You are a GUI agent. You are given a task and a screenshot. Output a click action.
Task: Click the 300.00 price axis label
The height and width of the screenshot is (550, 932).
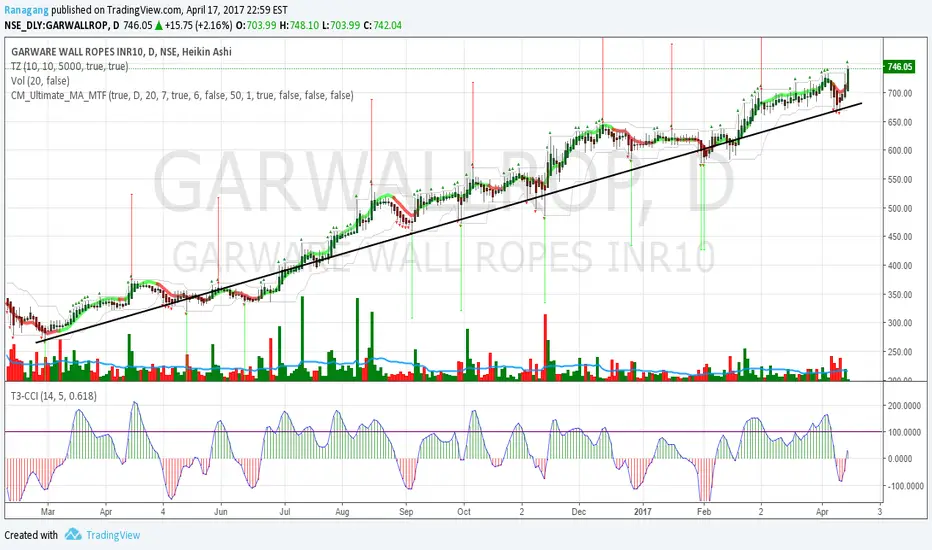[900, 323]
